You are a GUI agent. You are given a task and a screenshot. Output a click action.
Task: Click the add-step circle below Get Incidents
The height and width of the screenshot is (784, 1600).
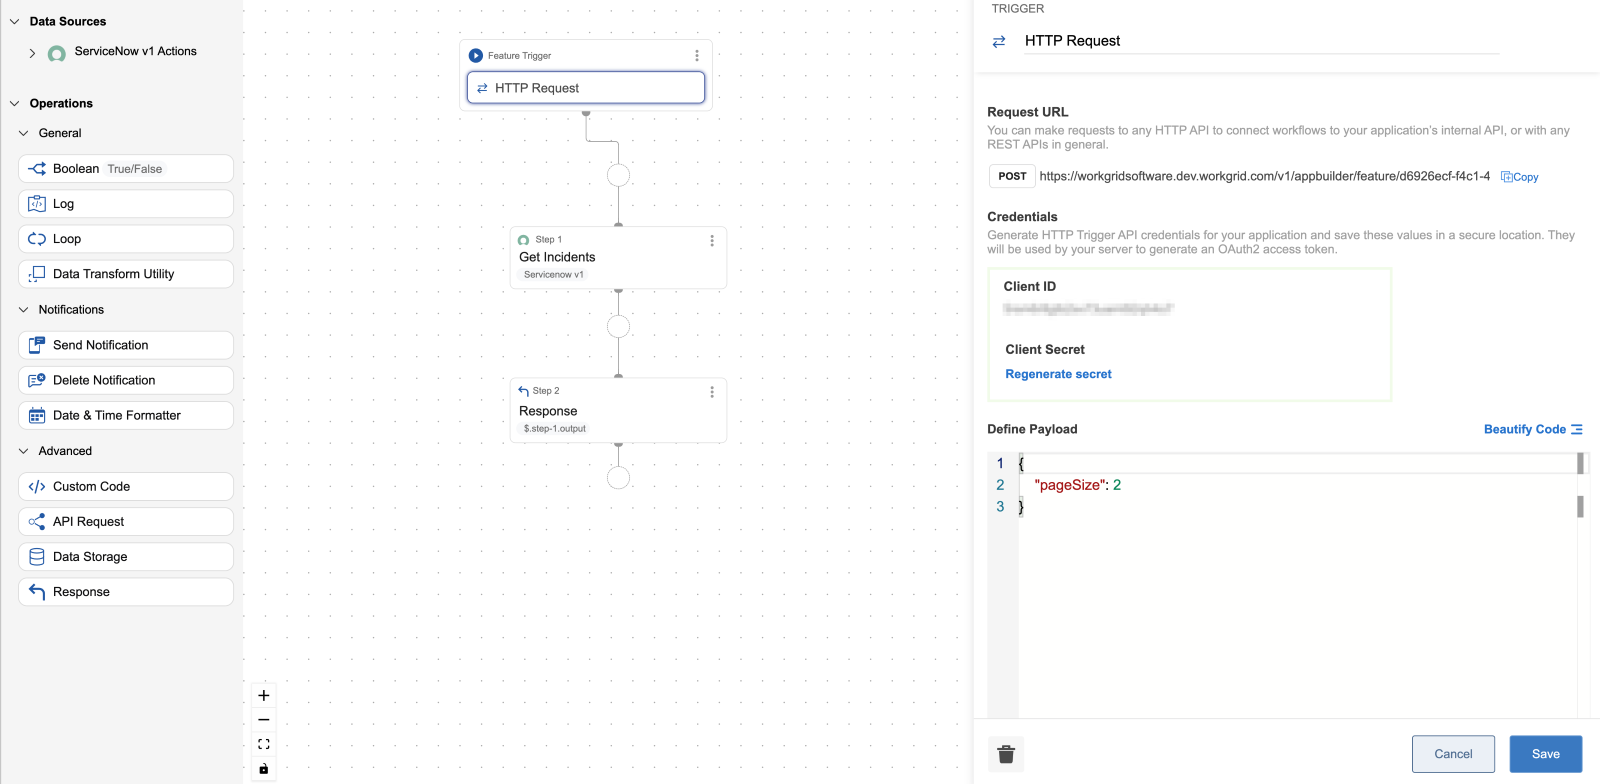tap(619, 327)
